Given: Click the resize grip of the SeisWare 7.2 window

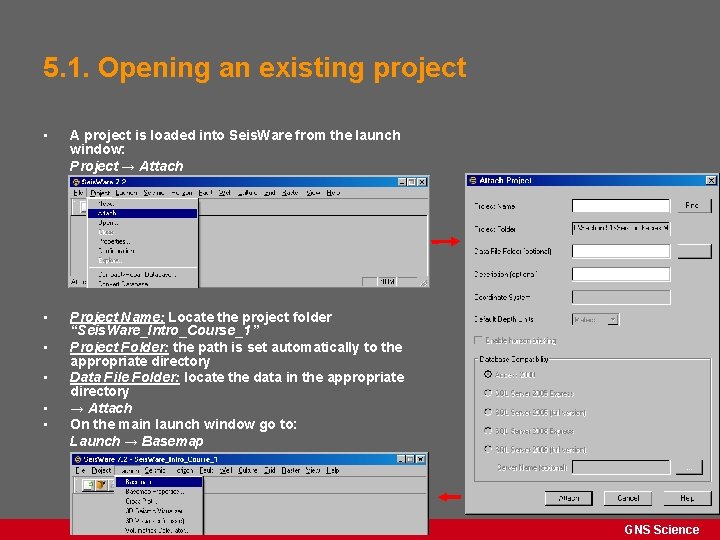Looking at the screenshot, I should [x=424, y=283].
